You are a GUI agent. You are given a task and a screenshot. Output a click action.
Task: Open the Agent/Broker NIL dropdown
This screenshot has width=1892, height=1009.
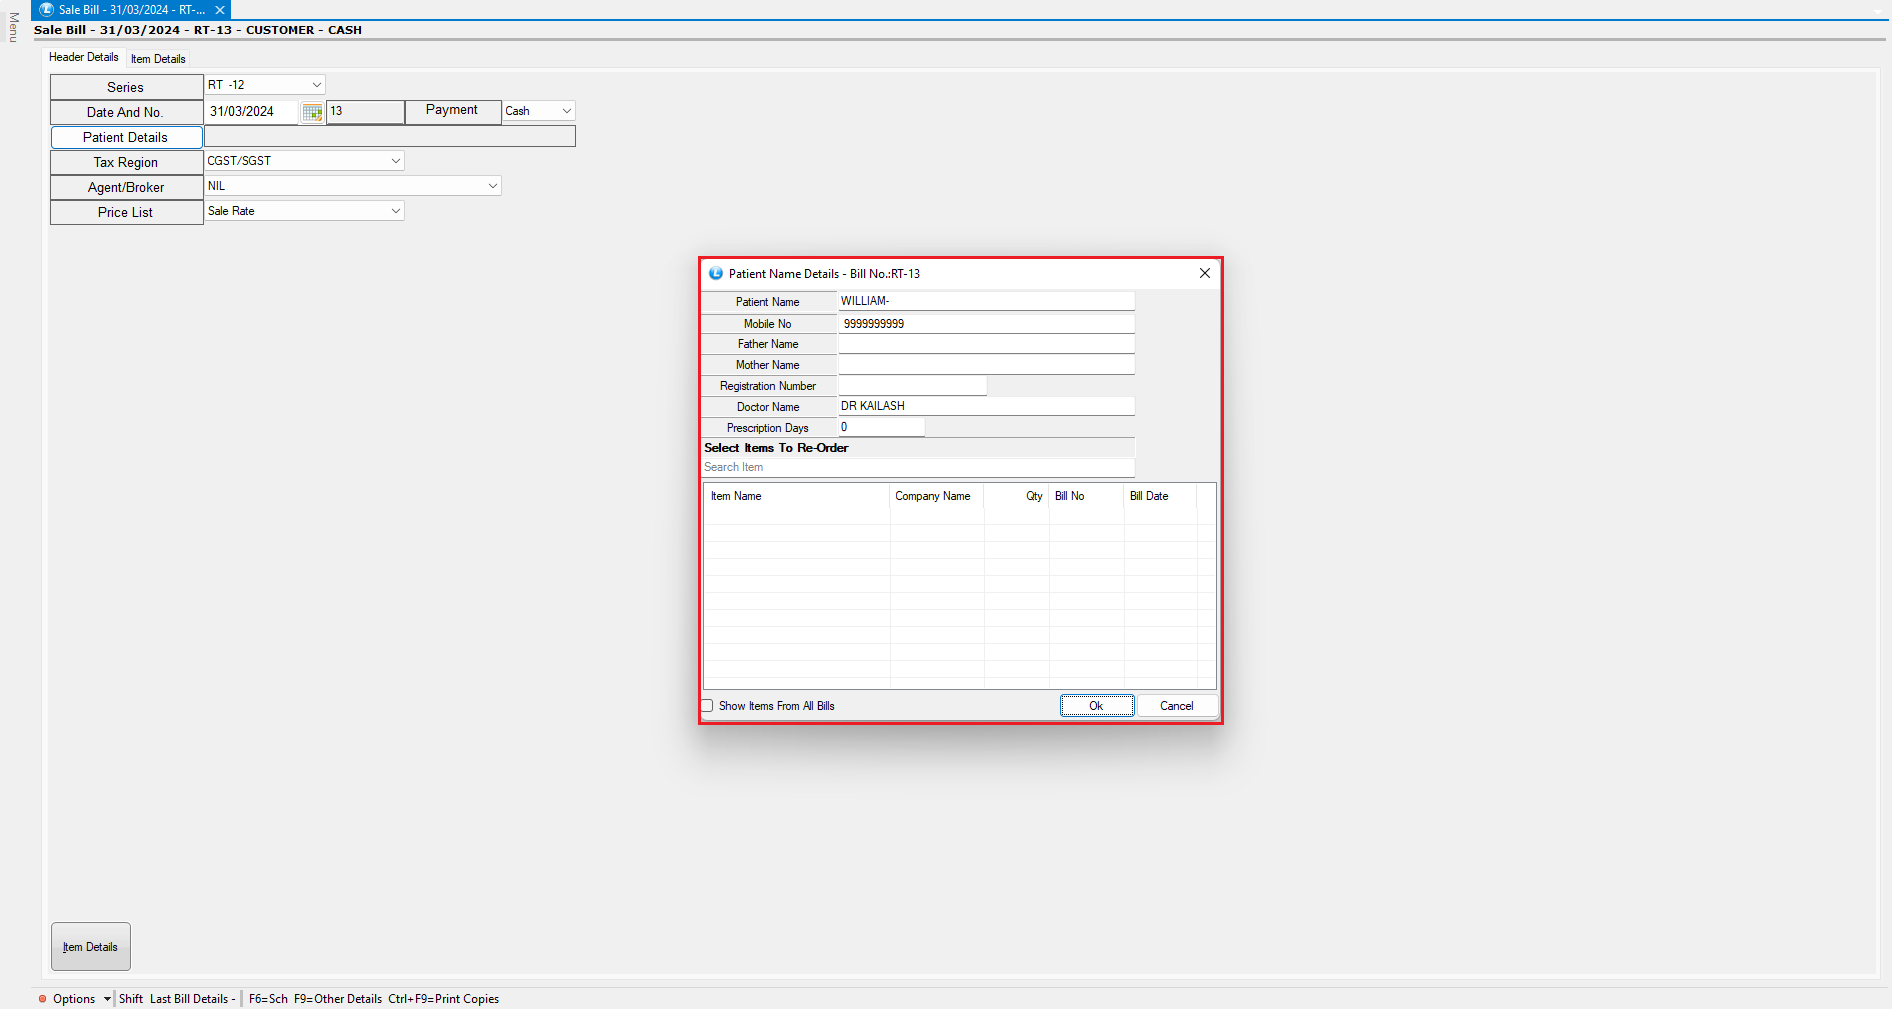point(492,186)
